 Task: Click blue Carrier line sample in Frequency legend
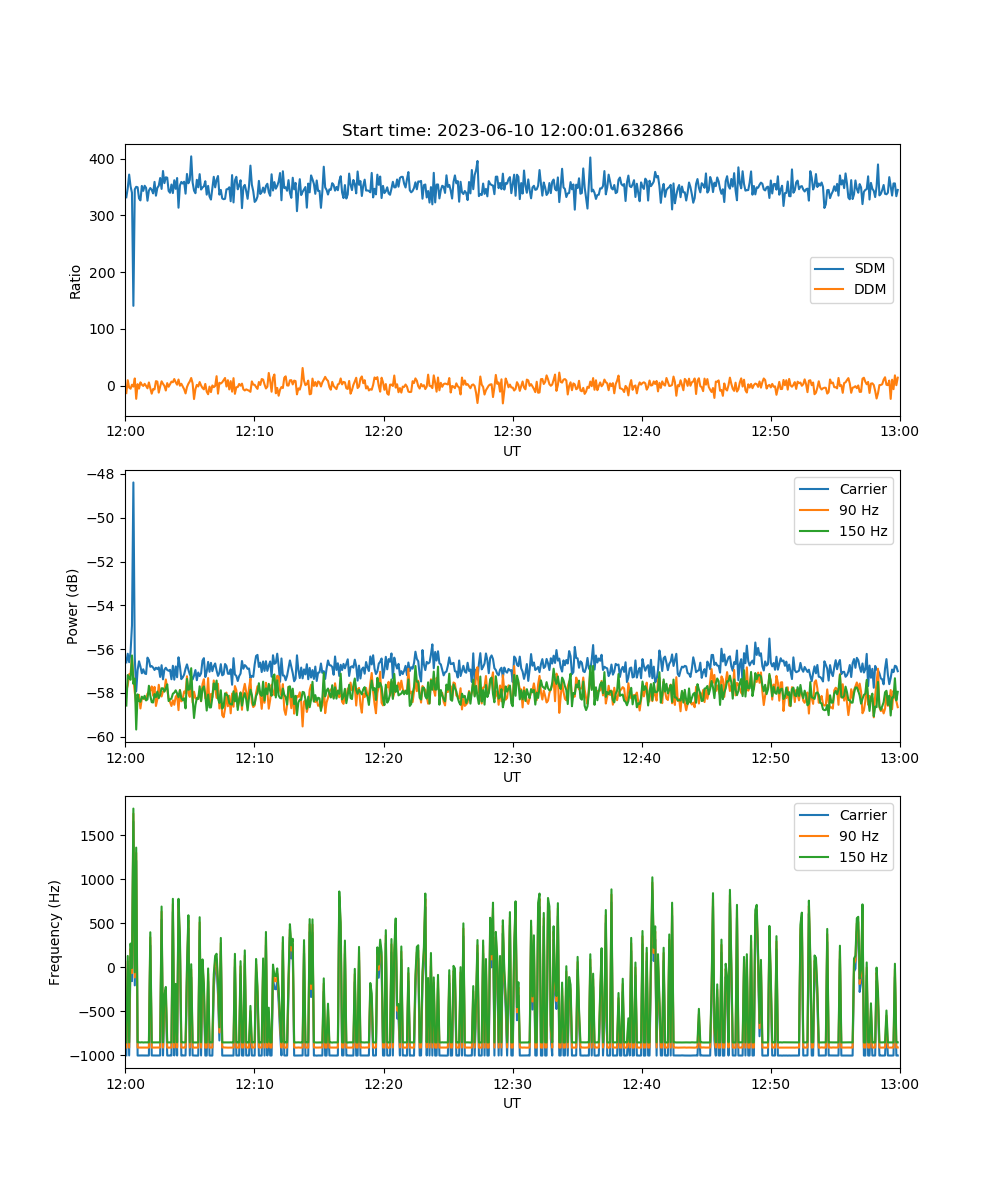(x=814, y=815)
